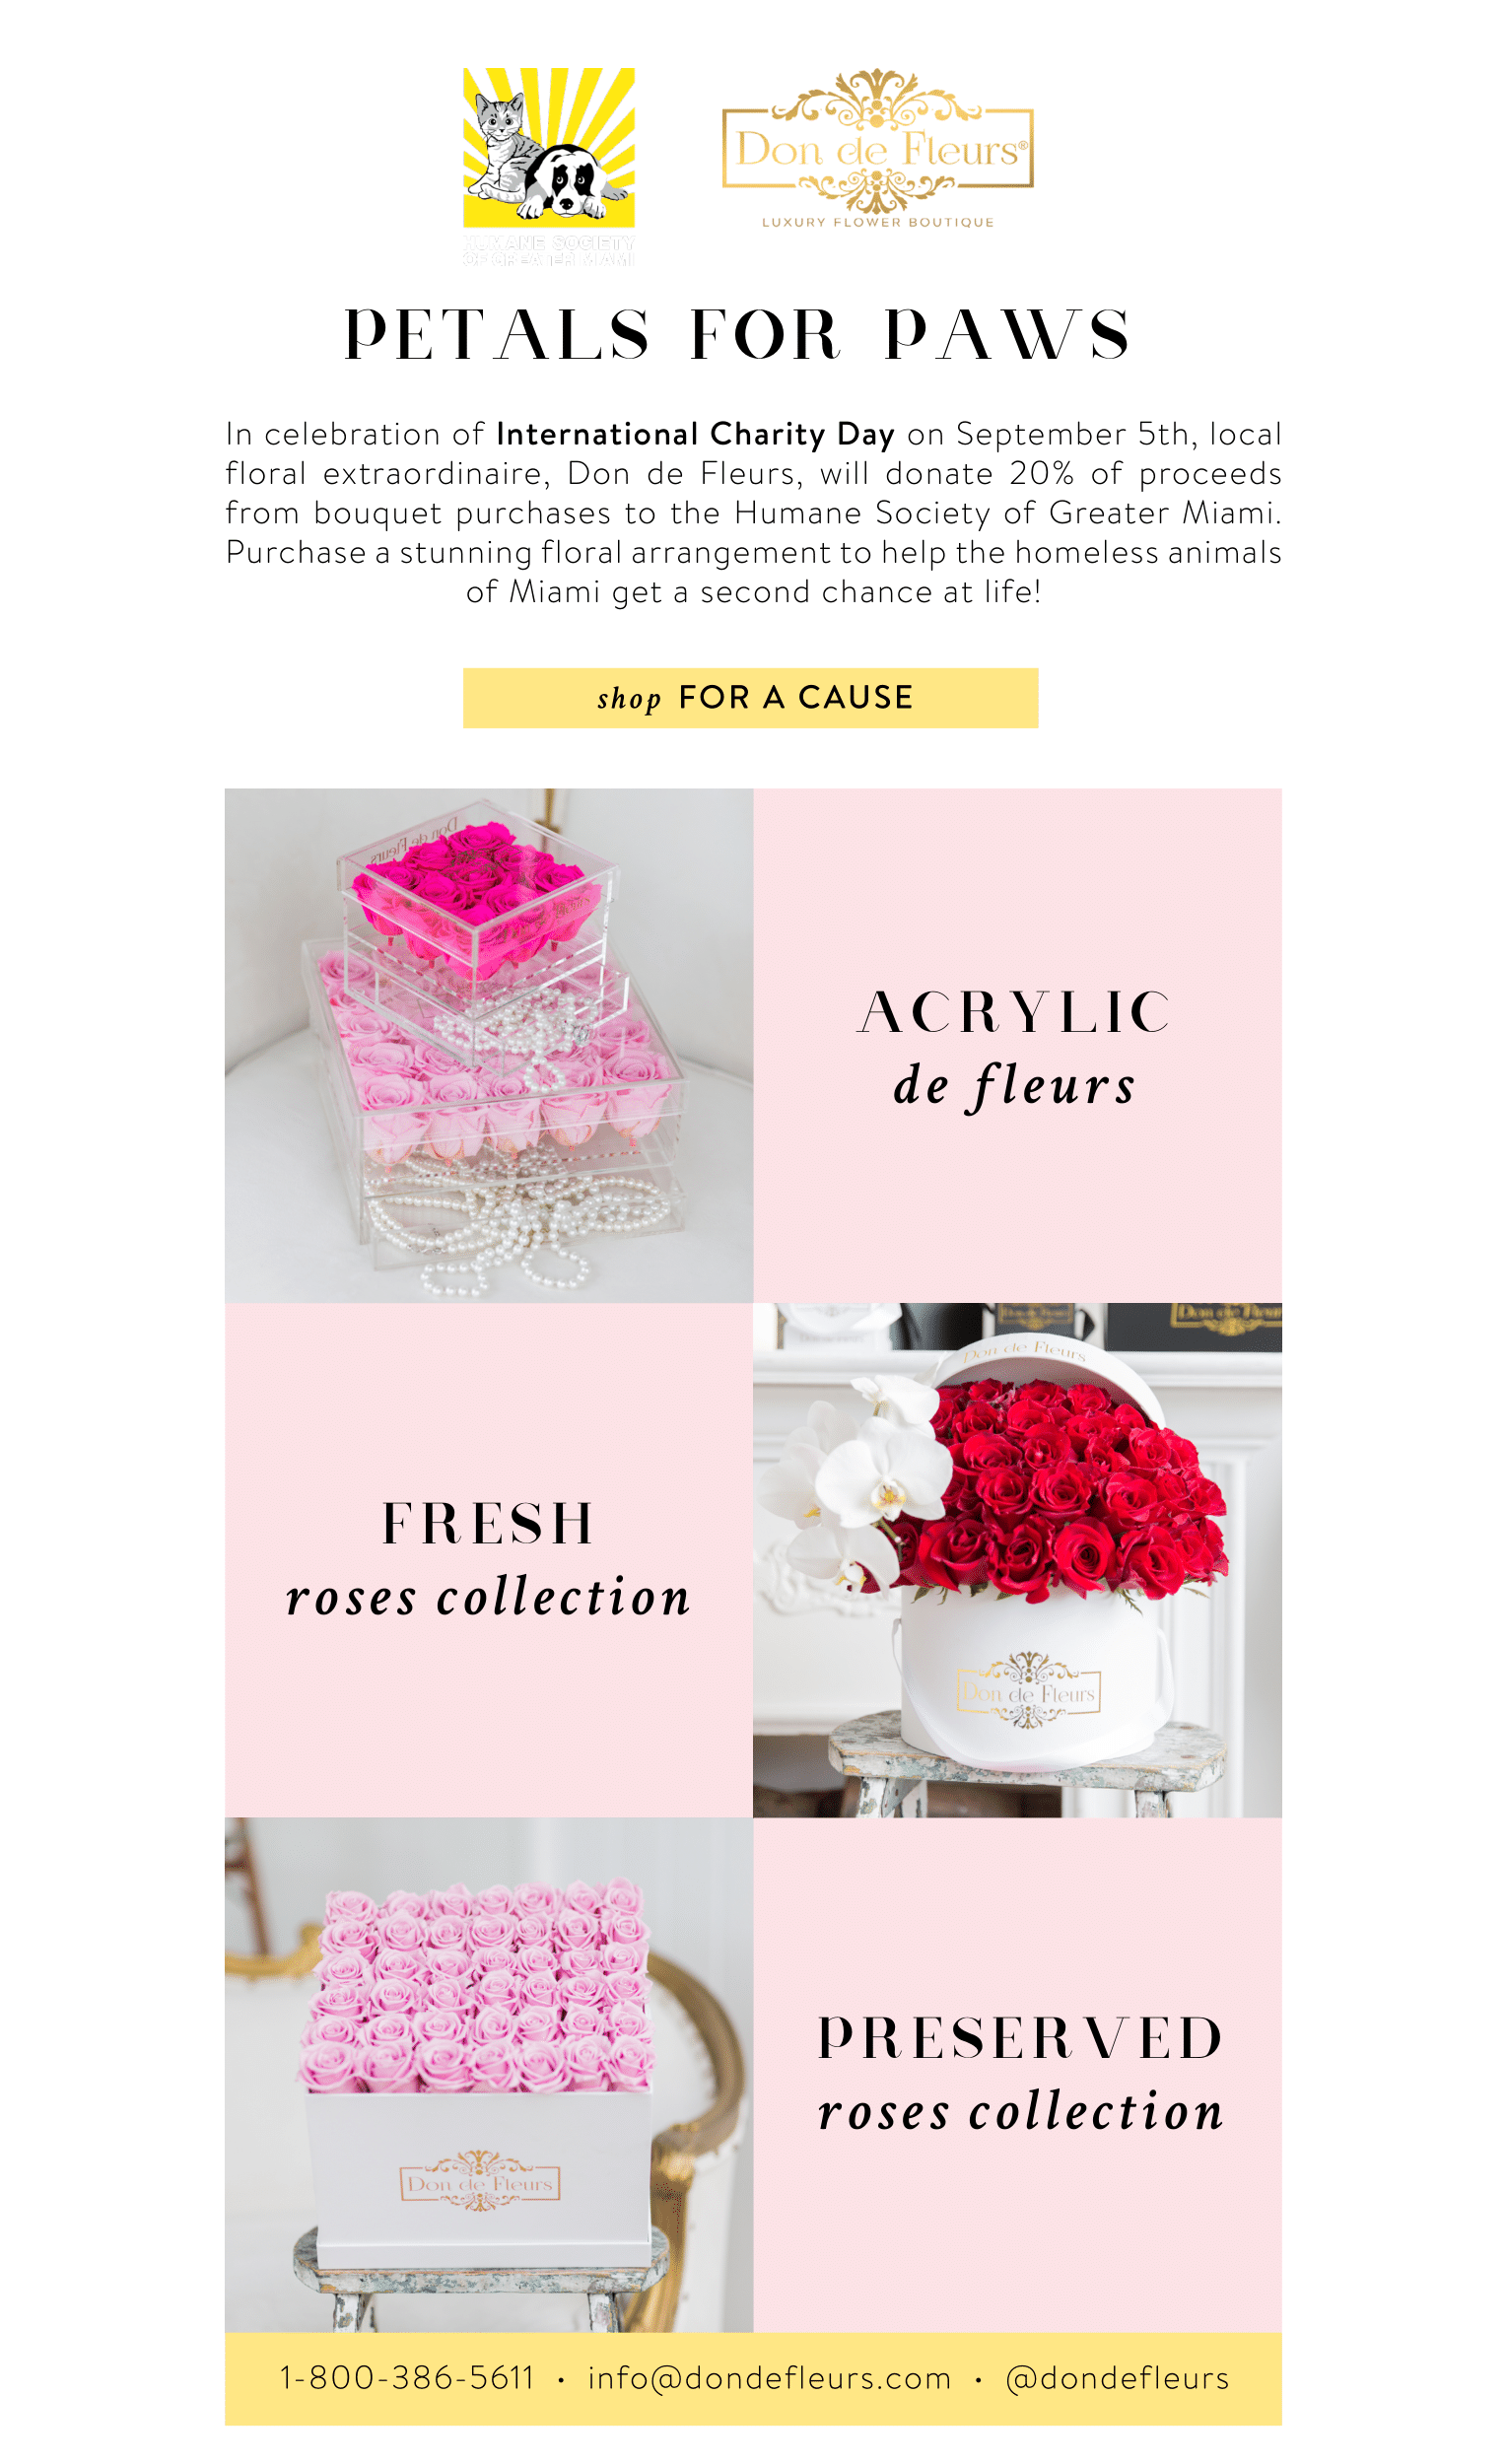The image size is (1506, 2464).
Task: Click the Don de Fleurs logo on square box
Action: (x=480, y=2181)
